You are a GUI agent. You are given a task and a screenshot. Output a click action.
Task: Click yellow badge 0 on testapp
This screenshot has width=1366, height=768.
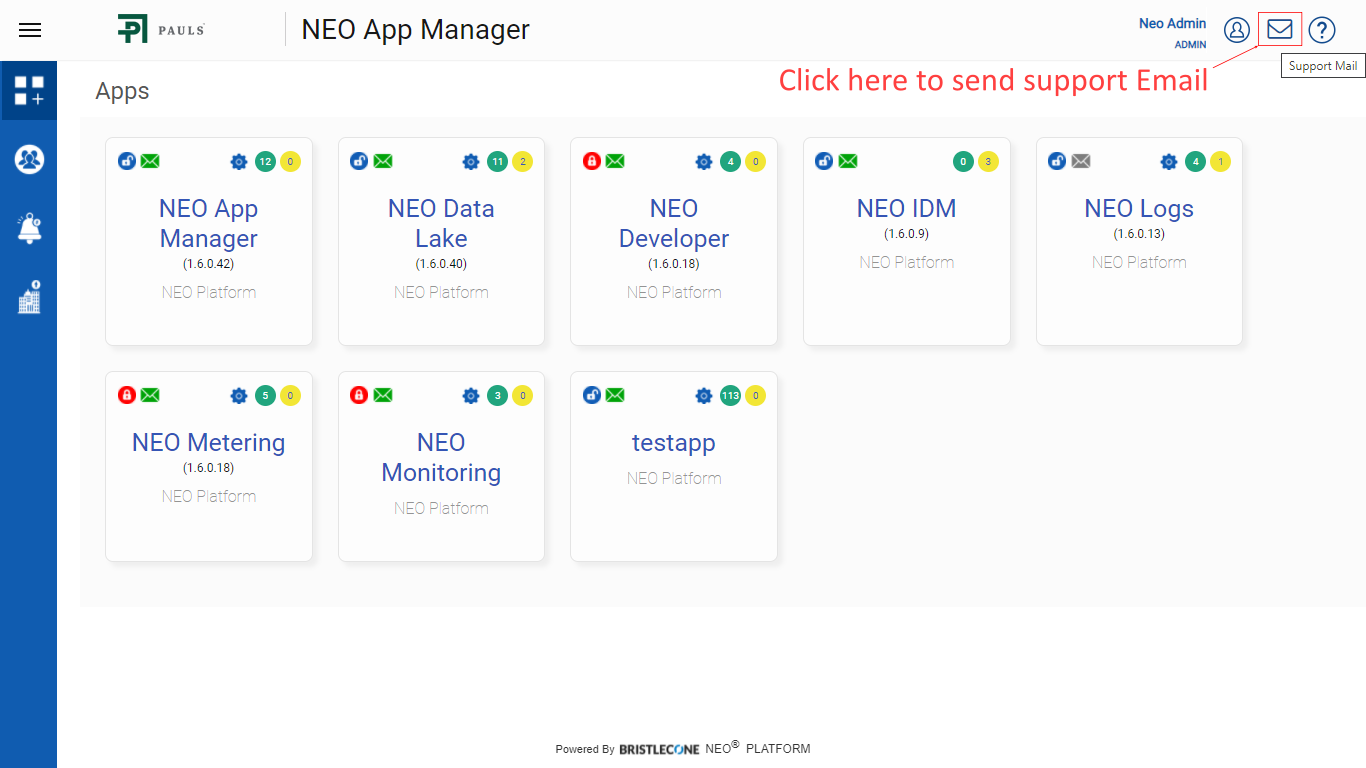coord(755,396)
